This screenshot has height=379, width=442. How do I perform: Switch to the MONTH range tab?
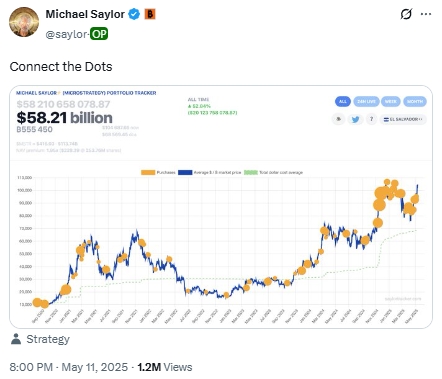click(x=415, y=101)
